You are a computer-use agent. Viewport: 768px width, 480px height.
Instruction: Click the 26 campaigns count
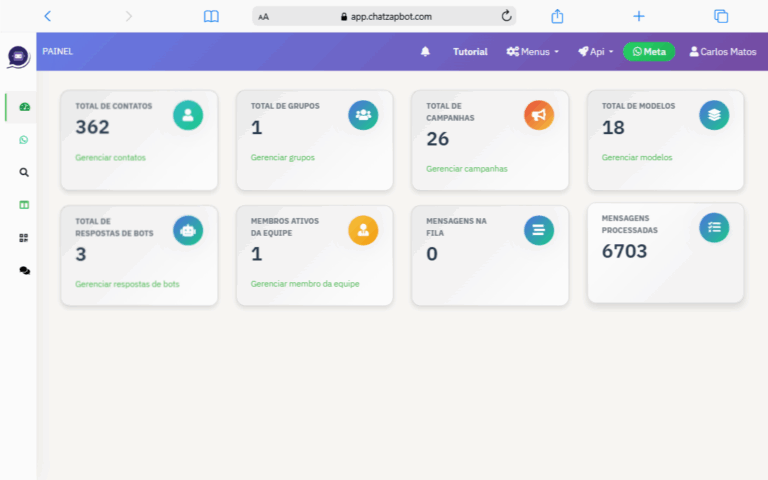(437, 139)
